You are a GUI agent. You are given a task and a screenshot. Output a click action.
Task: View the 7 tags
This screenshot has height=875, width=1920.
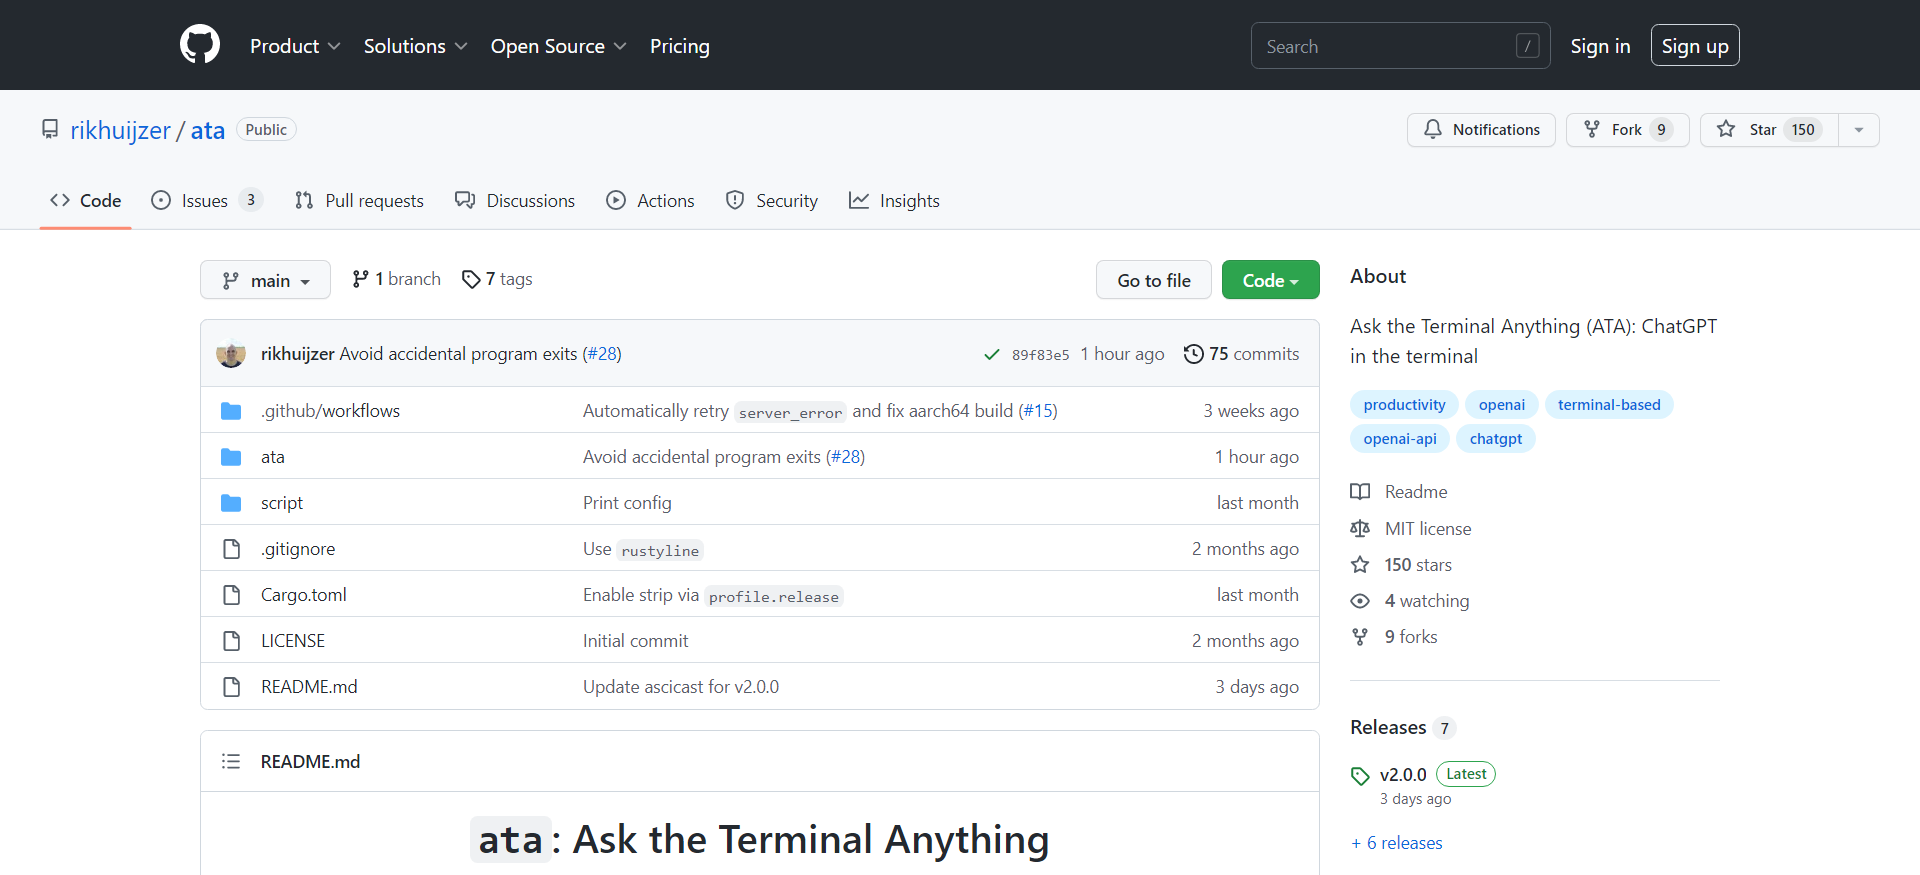[497, 279]
